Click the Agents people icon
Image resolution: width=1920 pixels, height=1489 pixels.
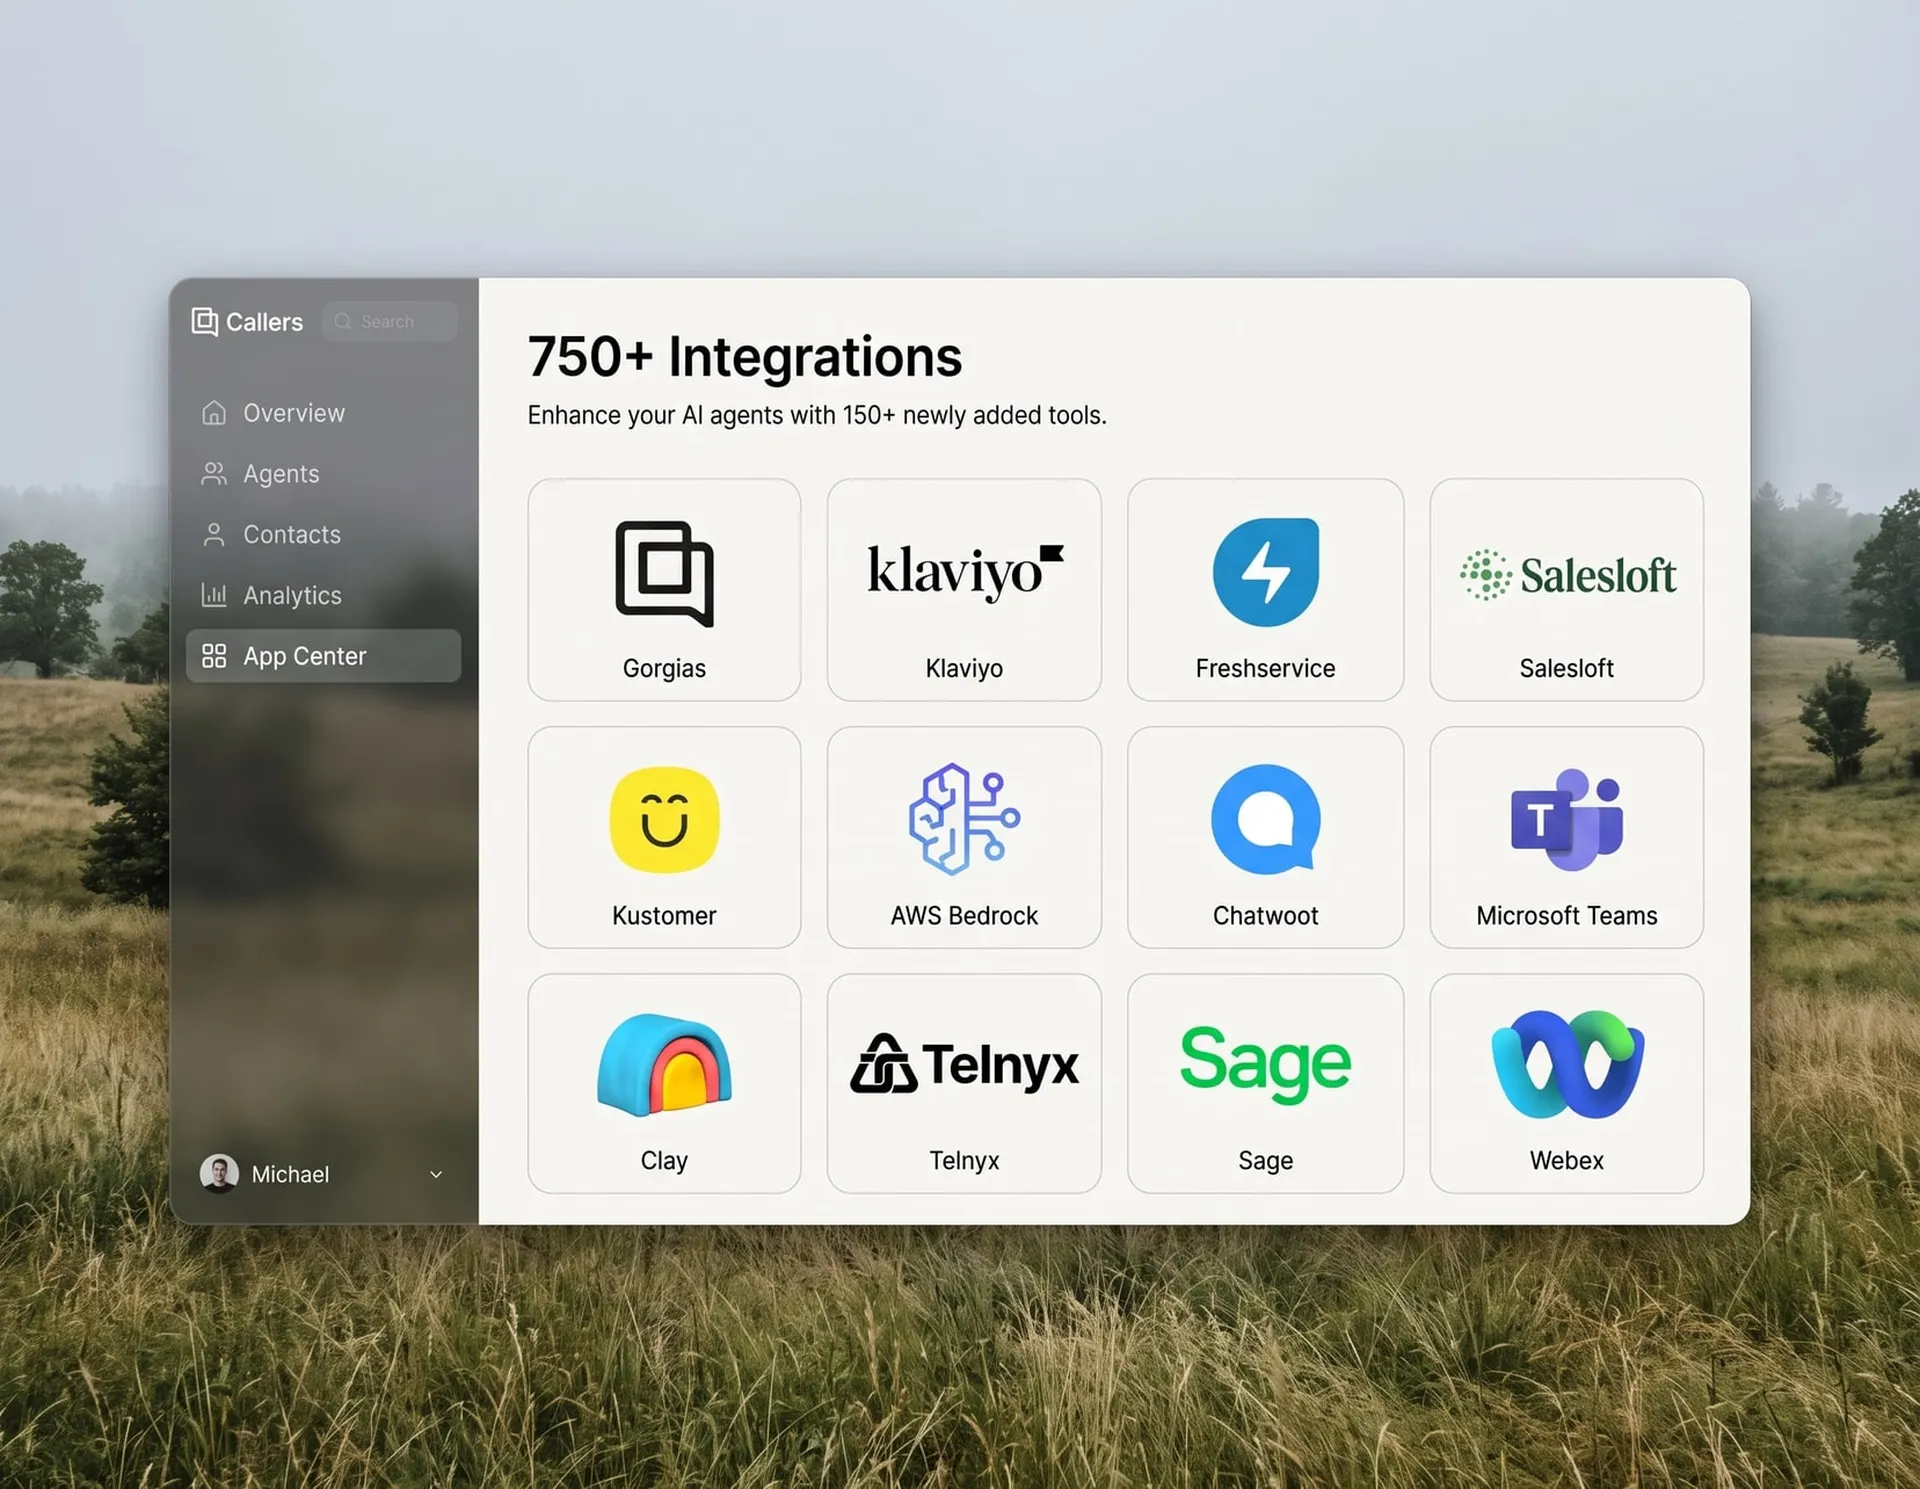pyautogui.click(x=214, y=474)
